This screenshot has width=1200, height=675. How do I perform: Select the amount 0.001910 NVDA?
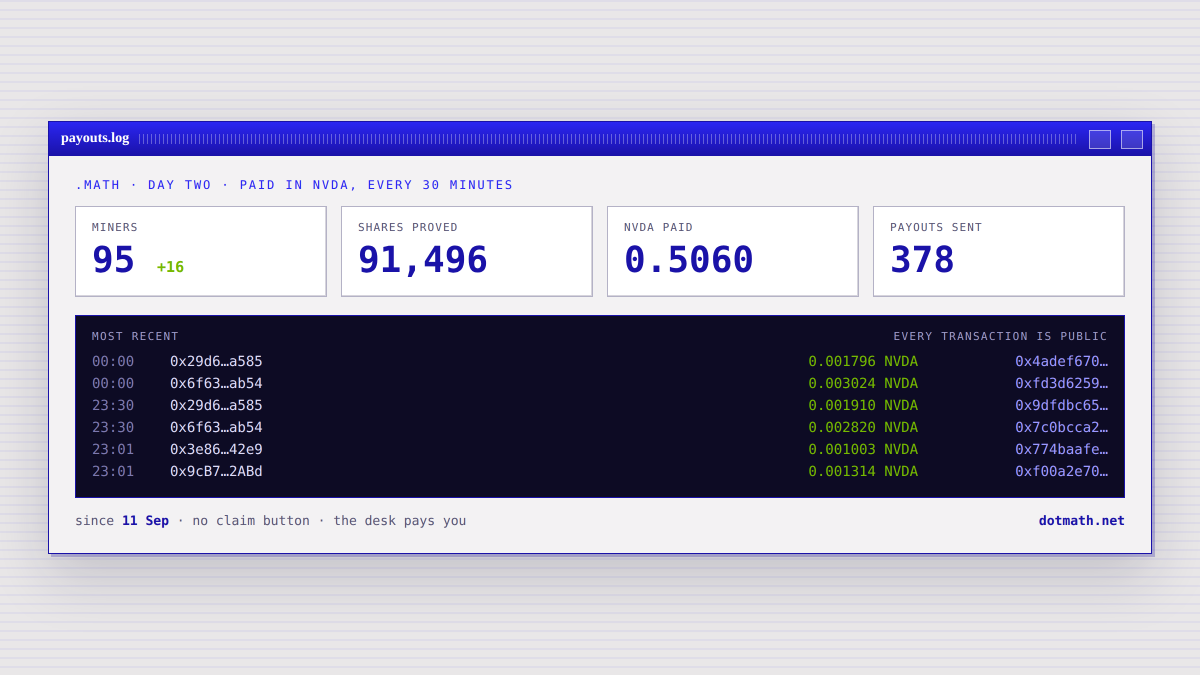(863, 405)
